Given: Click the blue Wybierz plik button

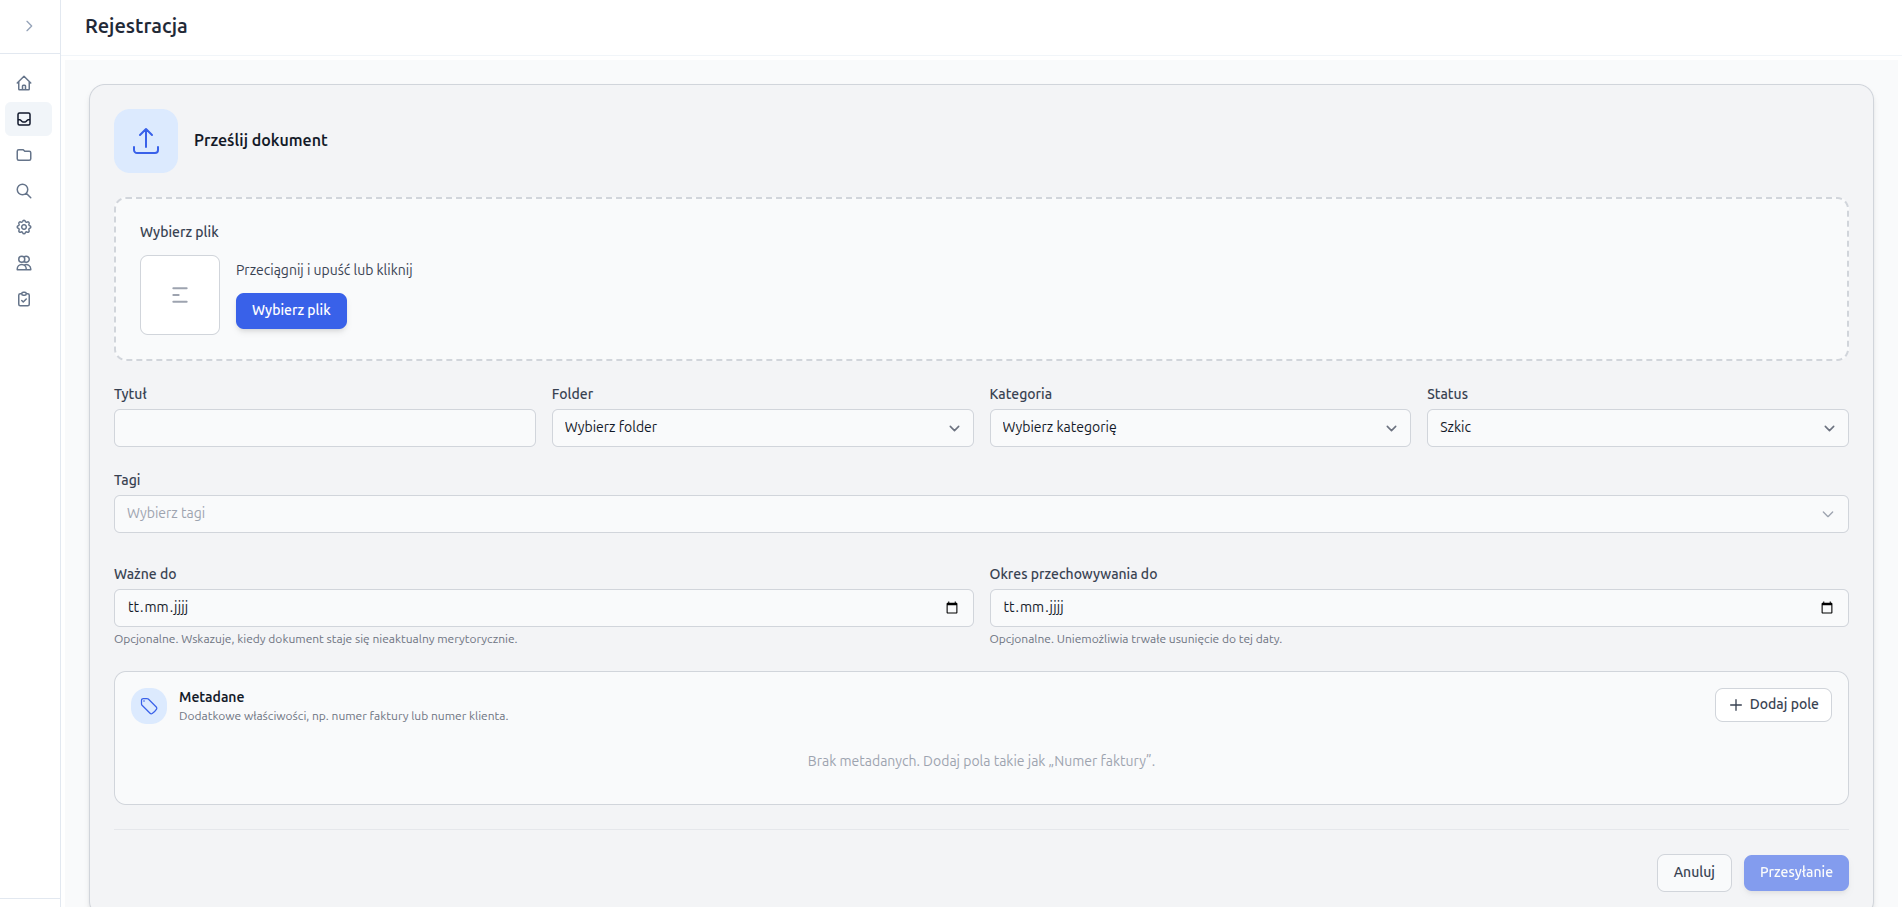Looking at the screenshot, I should [291, 311].
